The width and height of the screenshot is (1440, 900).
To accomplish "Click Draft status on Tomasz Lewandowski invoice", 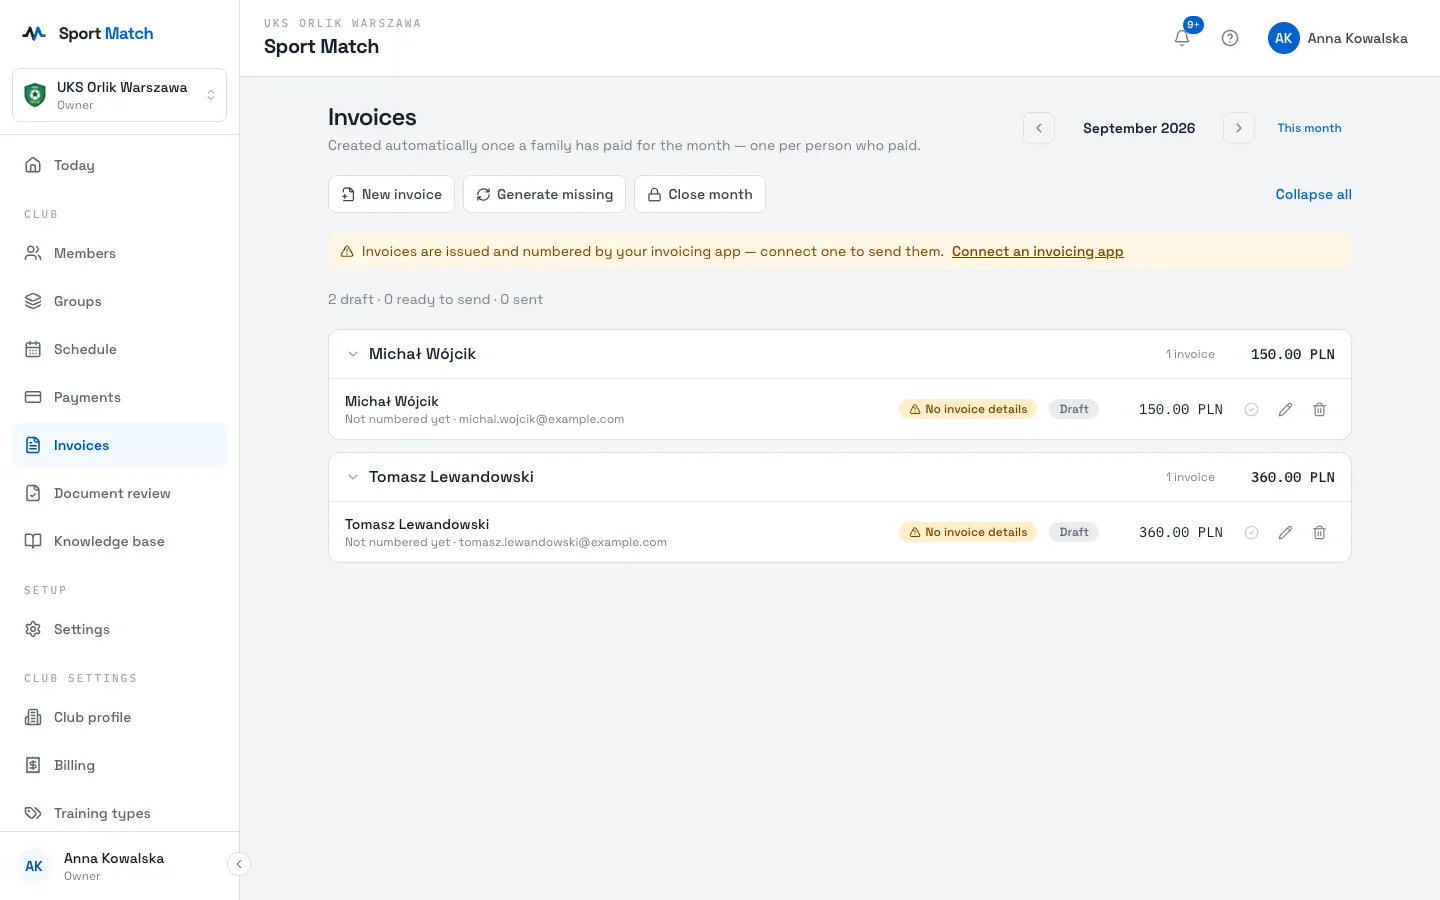I will tap(1074, 532).
